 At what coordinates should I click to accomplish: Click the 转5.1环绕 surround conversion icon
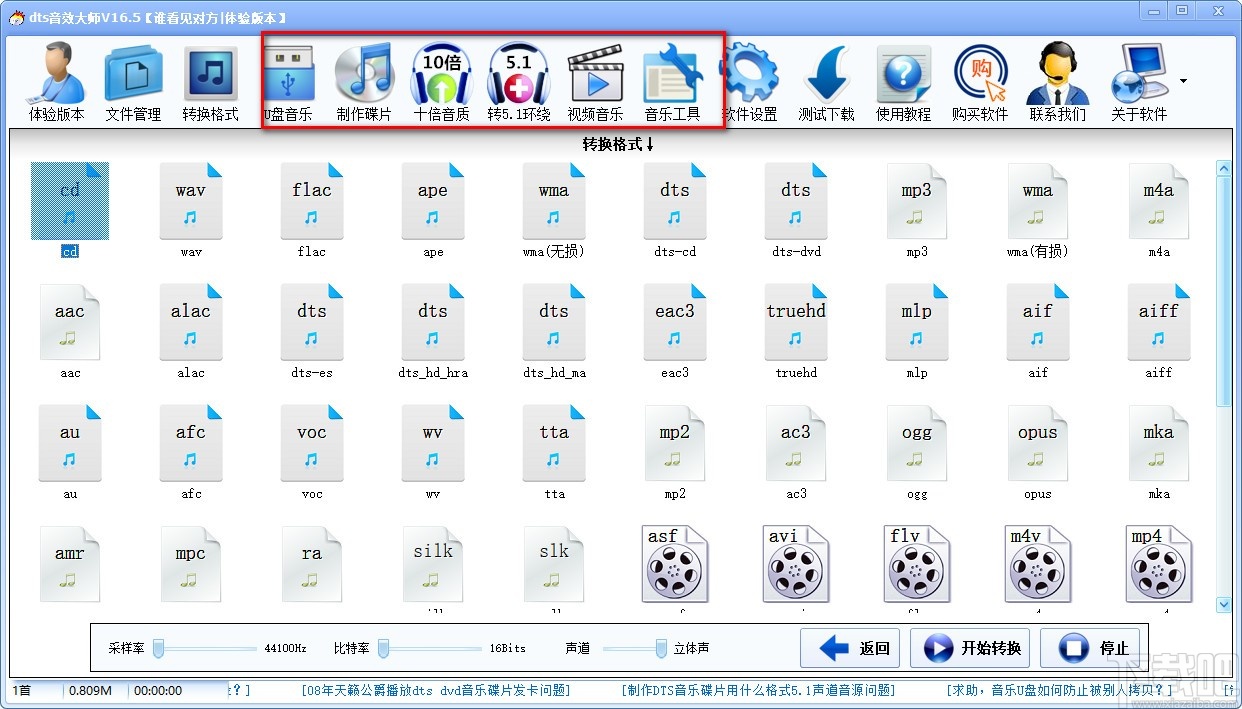pos(518,80)
